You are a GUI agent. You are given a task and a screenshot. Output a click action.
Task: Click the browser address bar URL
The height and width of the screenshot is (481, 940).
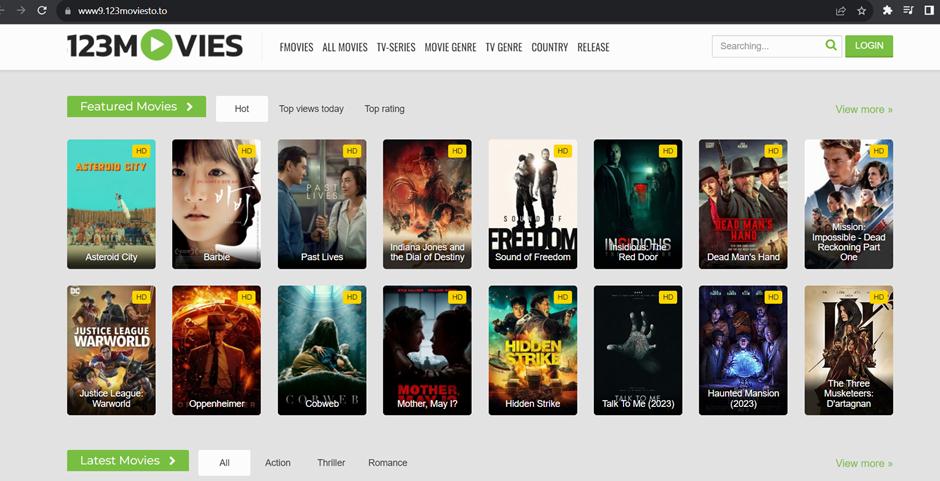pyautogui.click(x=122, y=11)
